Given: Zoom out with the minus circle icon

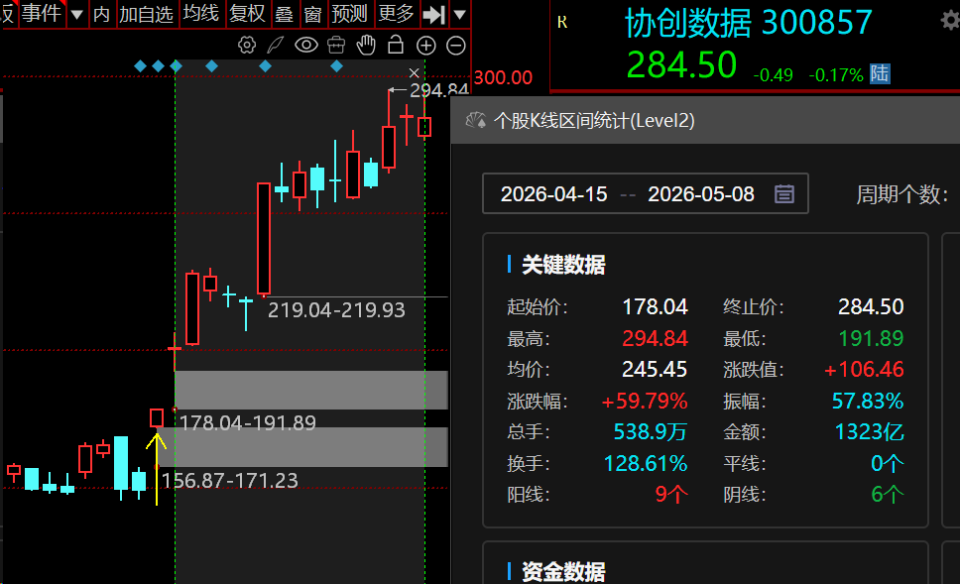Looking at the screenshot, I should (x=456, y=45).
